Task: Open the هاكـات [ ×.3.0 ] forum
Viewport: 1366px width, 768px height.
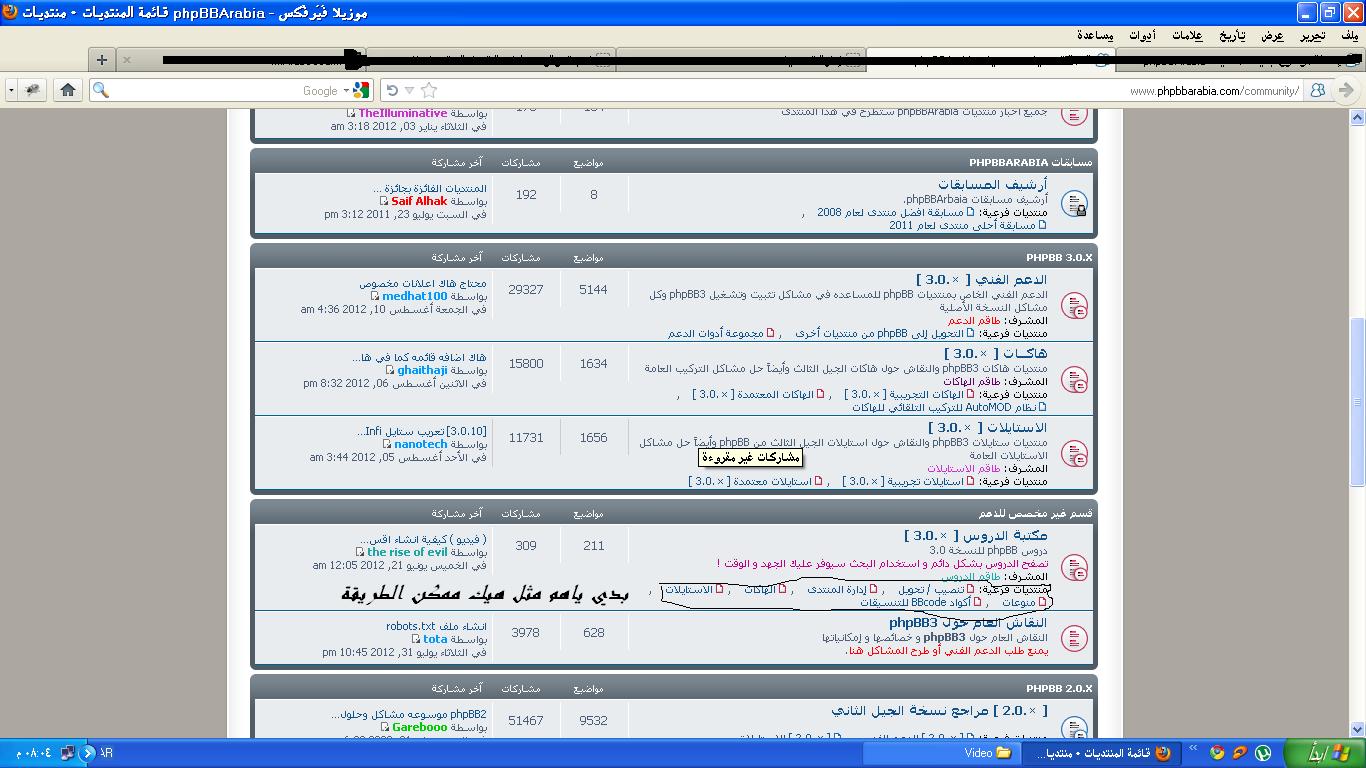Action: tap(996, 354)
